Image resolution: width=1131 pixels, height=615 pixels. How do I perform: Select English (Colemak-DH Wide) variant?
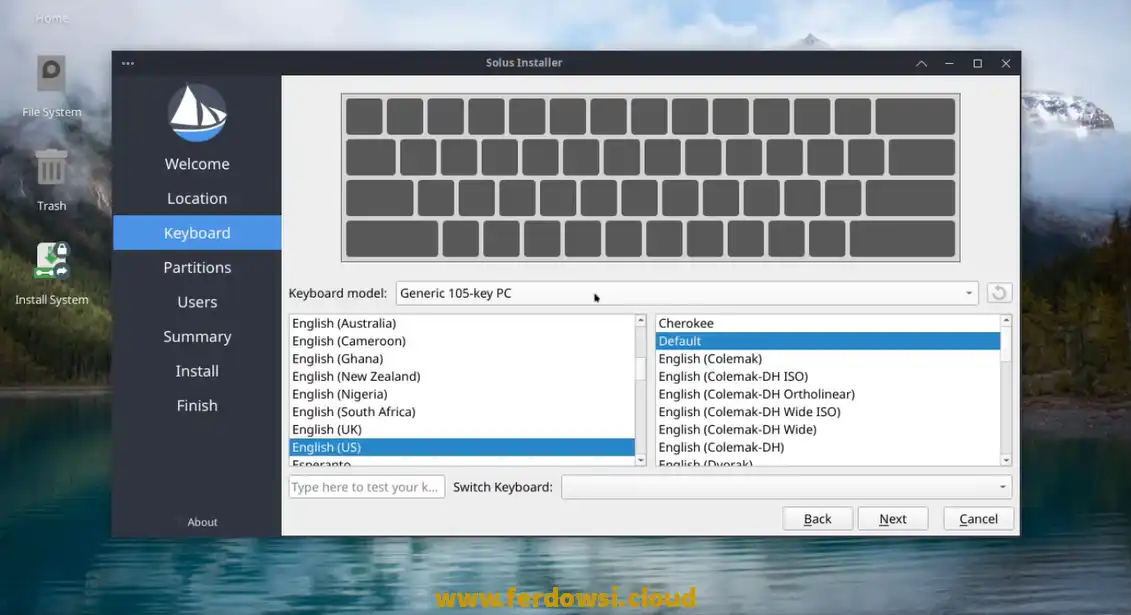tap(827, 429)
